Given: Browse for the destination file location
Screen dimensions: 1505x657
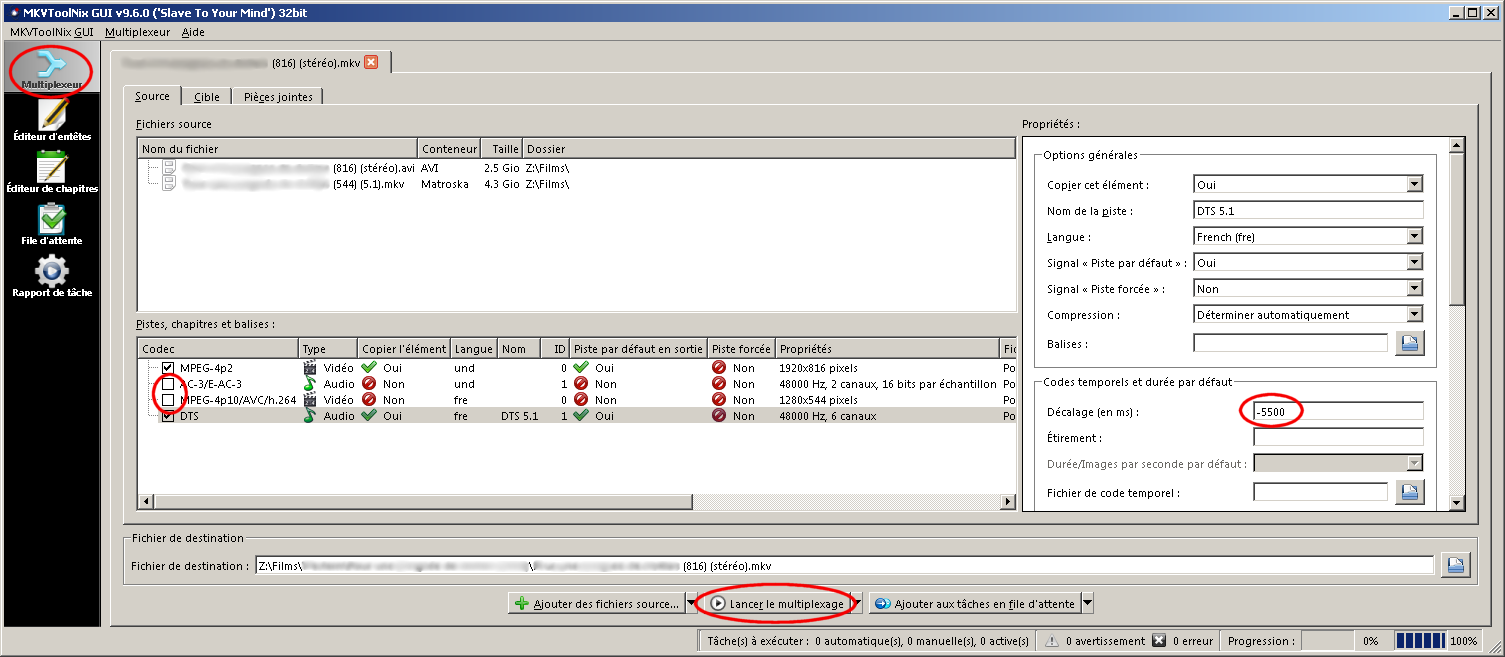Looking at the screenshot, I should (x=1455, y=566).
